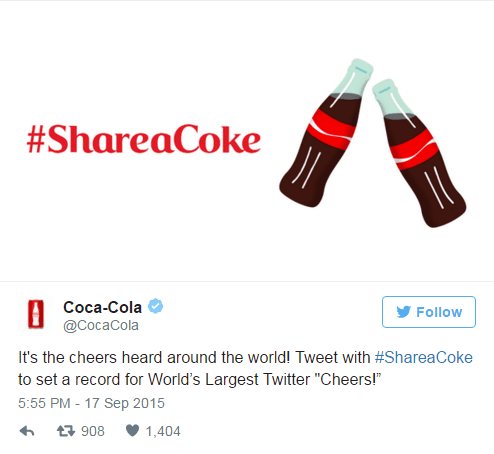Click the "World's Largest Twitter Cheers" text line
The width and height of the screenshot is (494, 454).
coord(264,379)
